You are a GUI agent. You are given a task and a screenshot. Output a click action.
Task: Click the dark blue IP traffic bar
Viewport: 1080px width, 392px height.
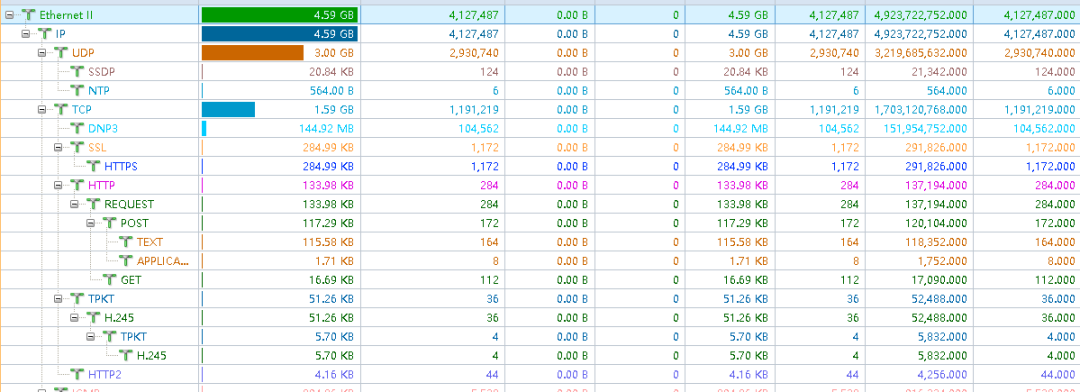coord(280,33)
